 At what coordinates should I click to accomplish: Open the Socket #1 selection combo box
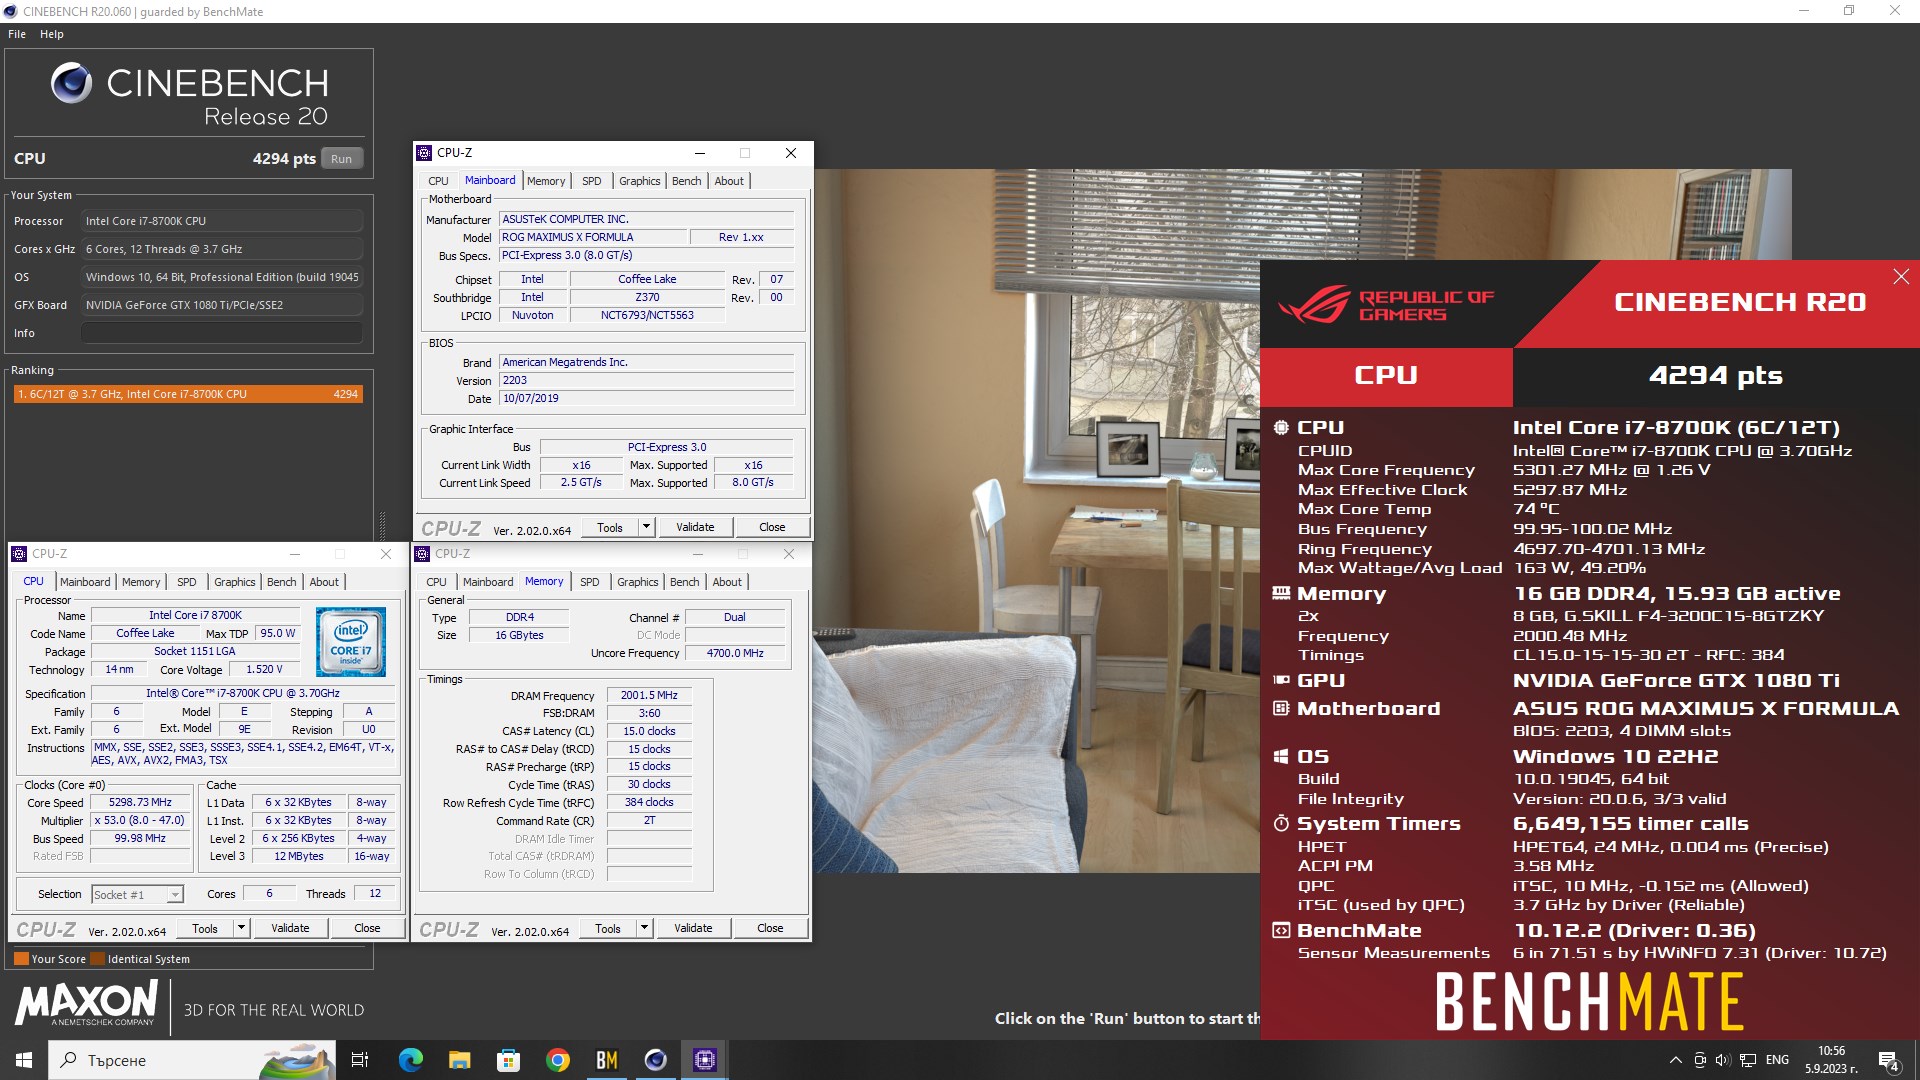[x=137, y=895]
